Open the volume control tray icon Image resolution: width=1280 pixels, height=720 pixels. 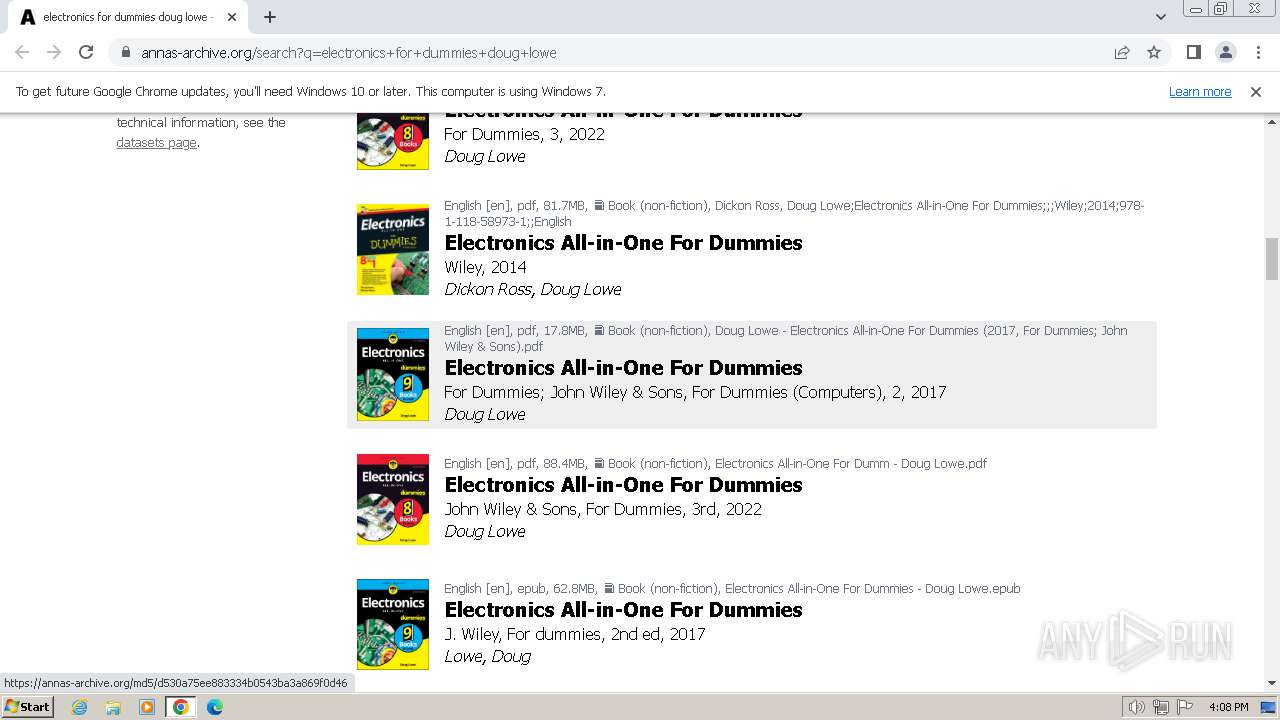(1137, 707)
